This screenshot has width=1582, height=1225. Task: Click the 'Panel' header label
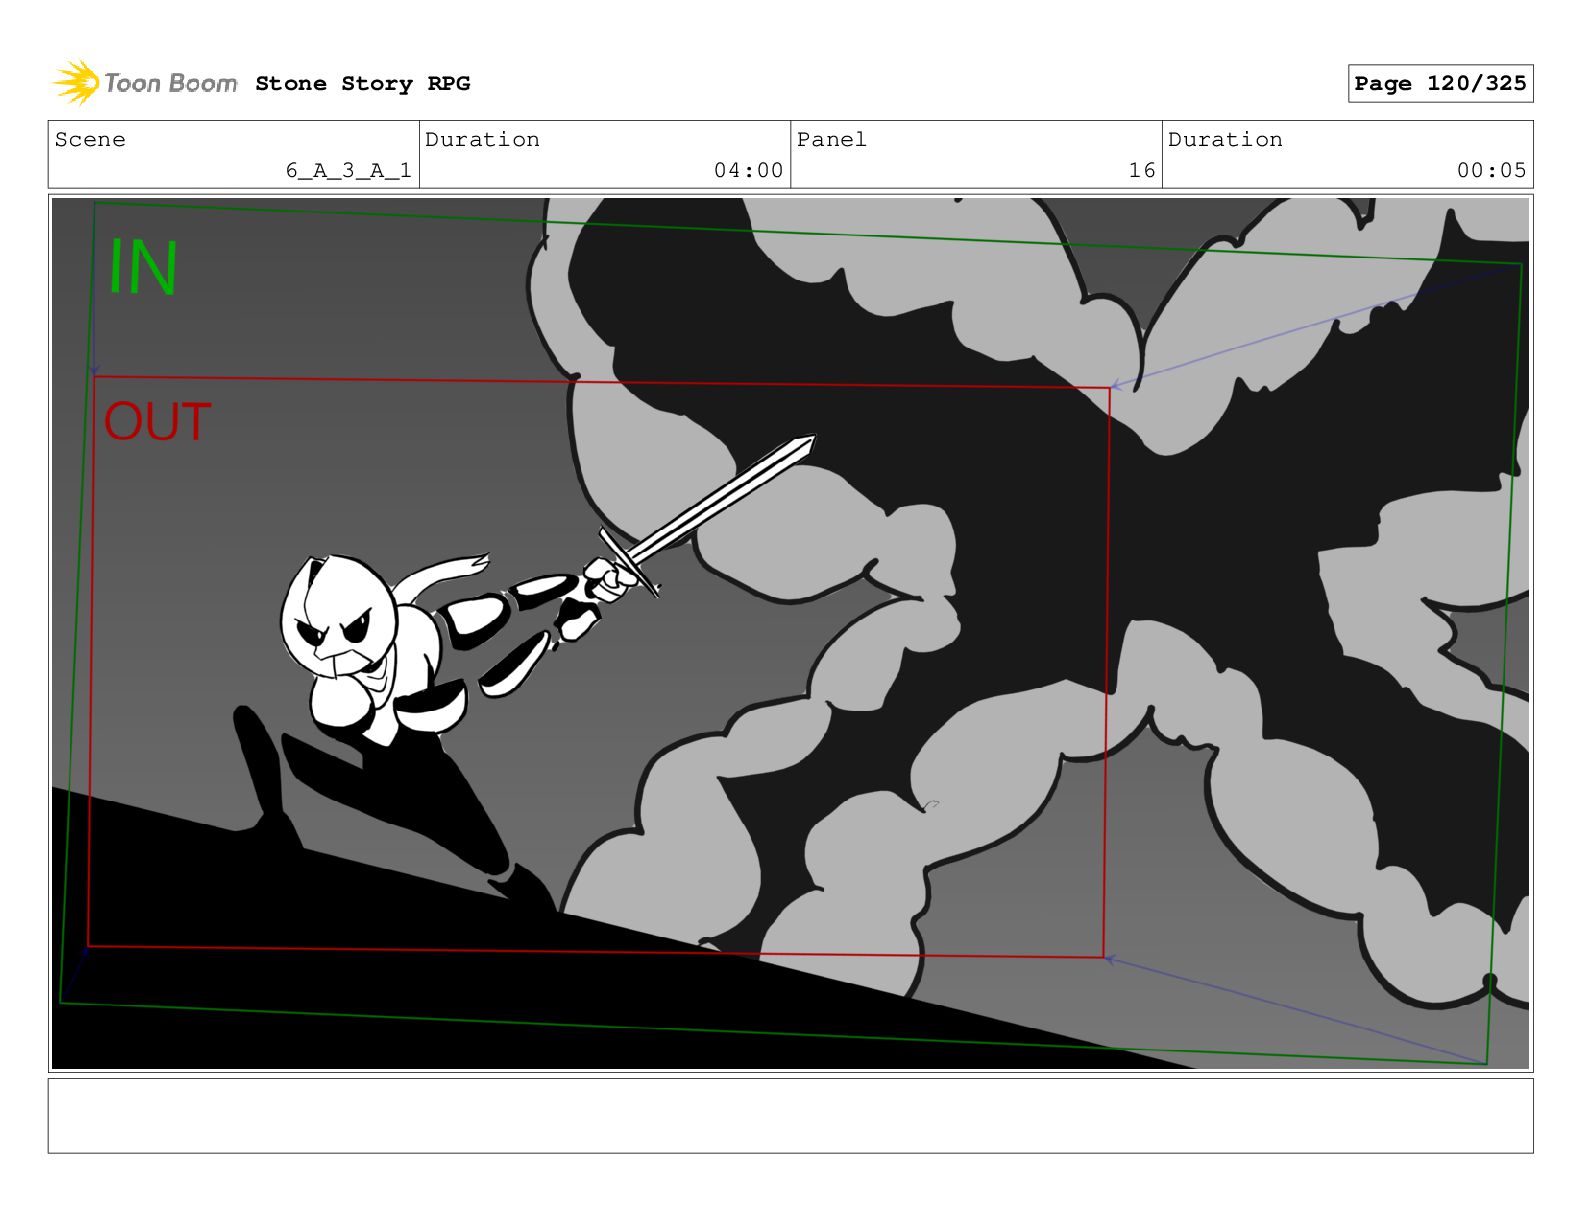pos(832,140)
